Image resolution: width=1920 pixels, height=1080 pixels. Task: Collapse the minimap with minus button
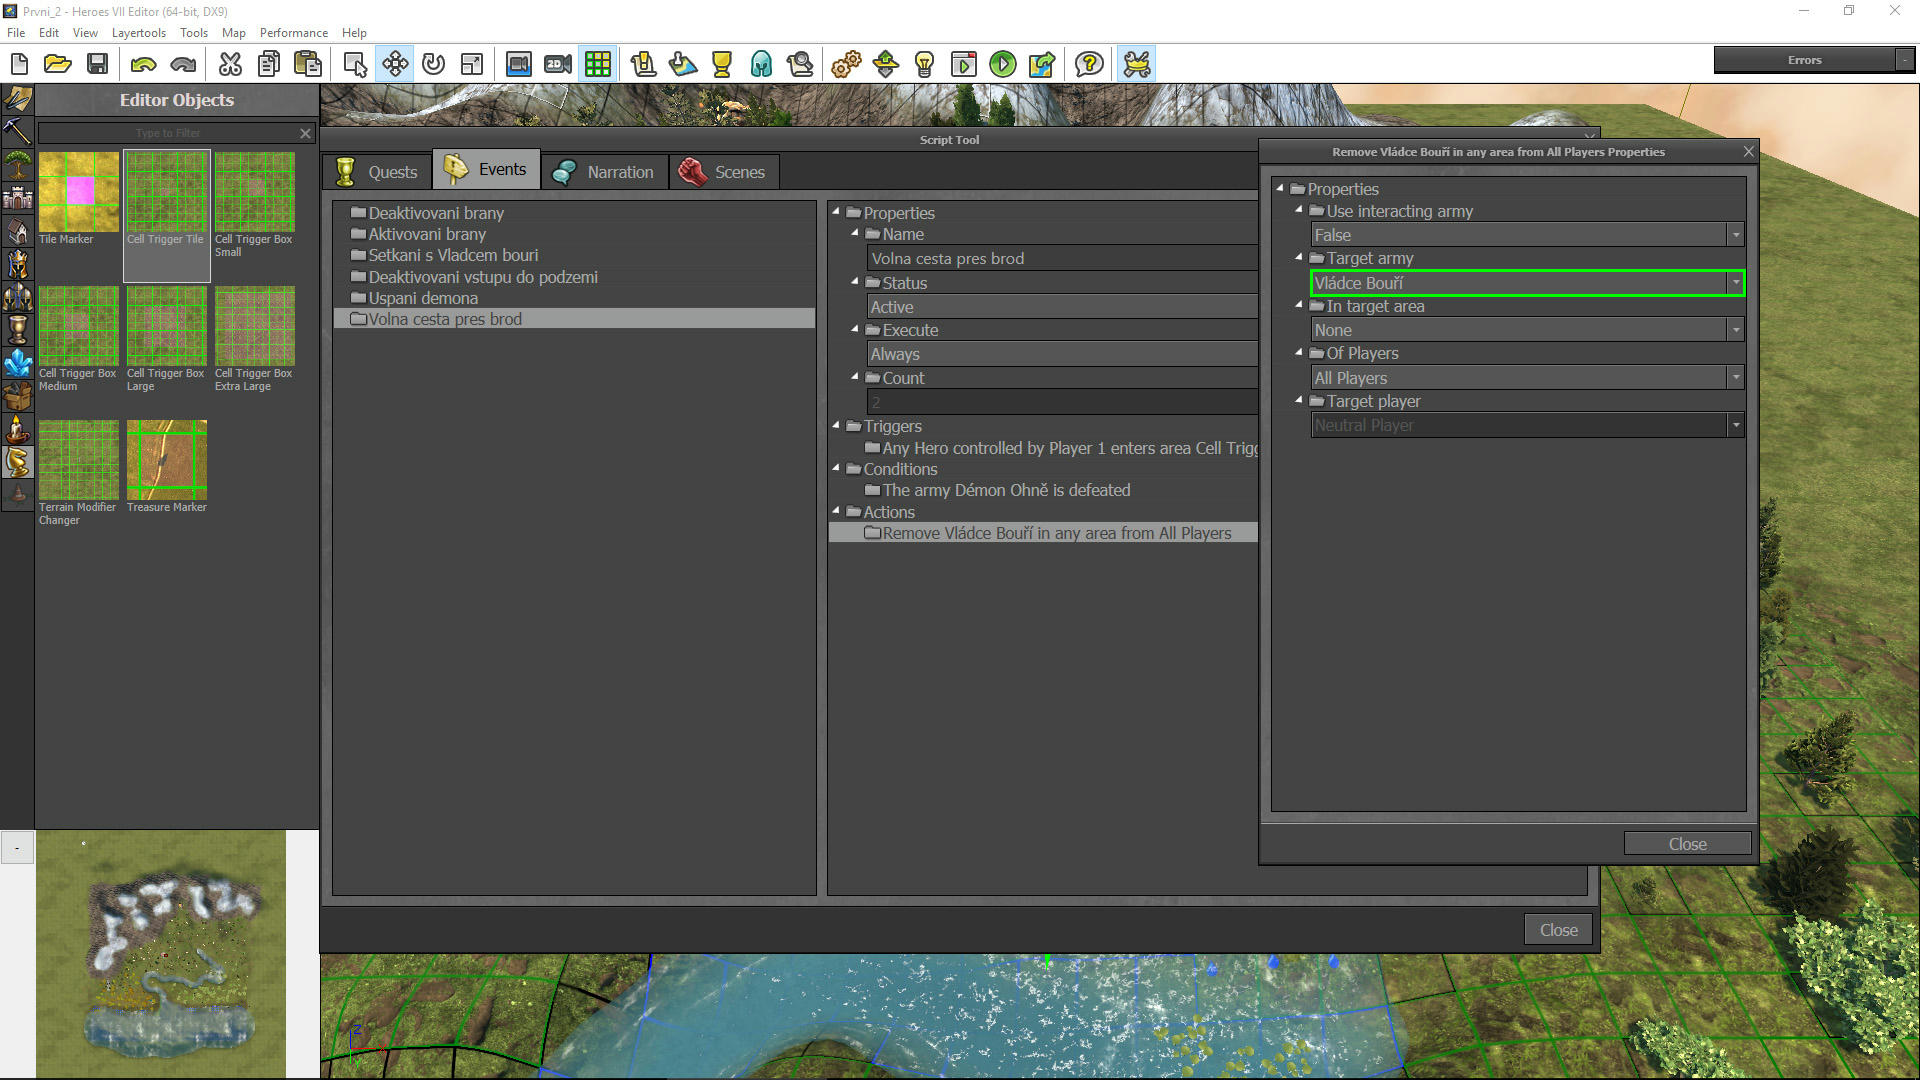[x=17, y=848]
